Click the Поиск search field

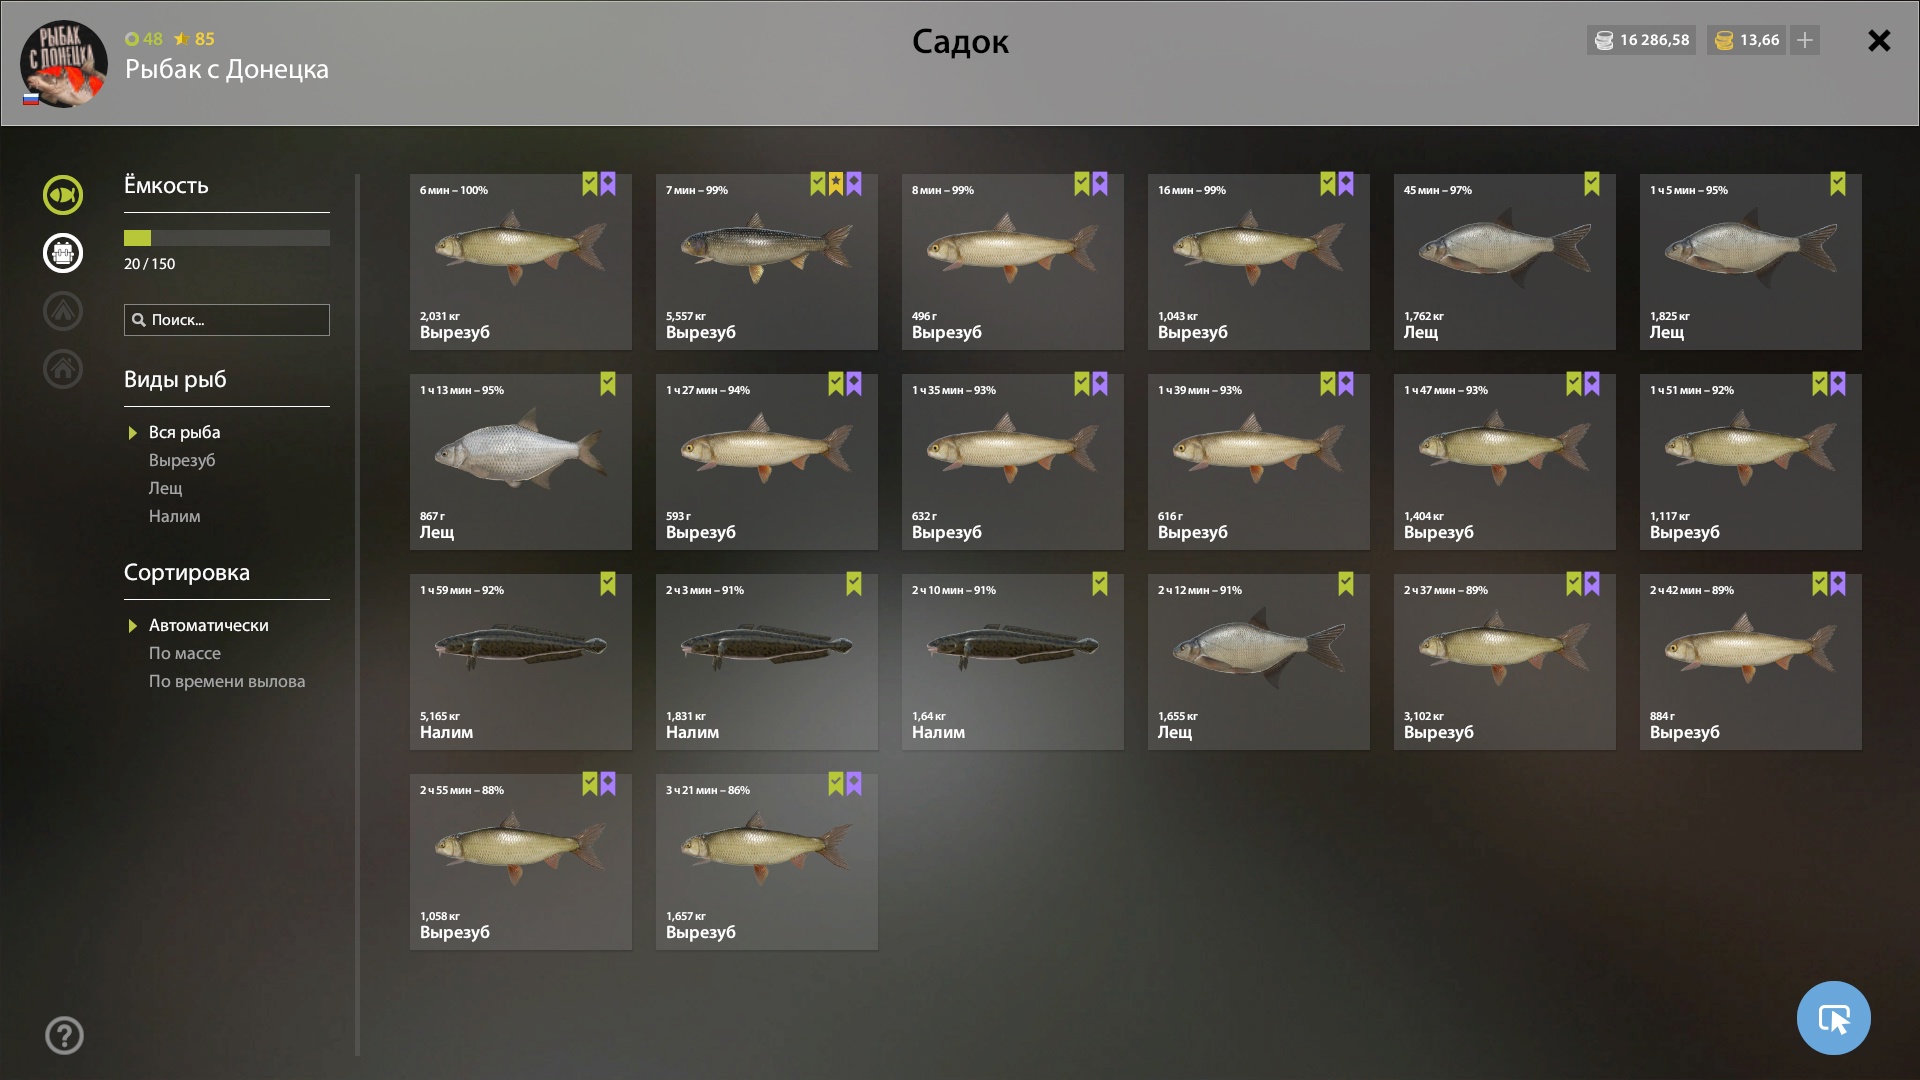(x=227, y=320)
